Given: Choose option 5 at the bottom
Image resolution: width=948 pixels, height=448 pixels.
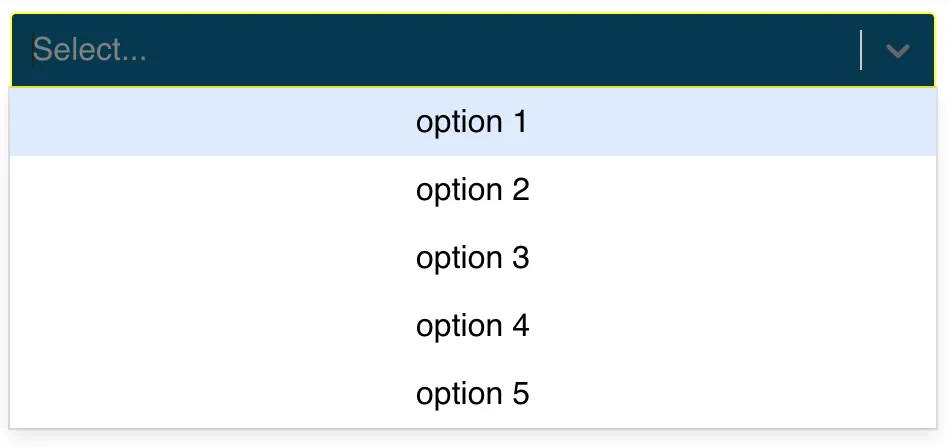Looking at the screenshot, I should [472, 394].
